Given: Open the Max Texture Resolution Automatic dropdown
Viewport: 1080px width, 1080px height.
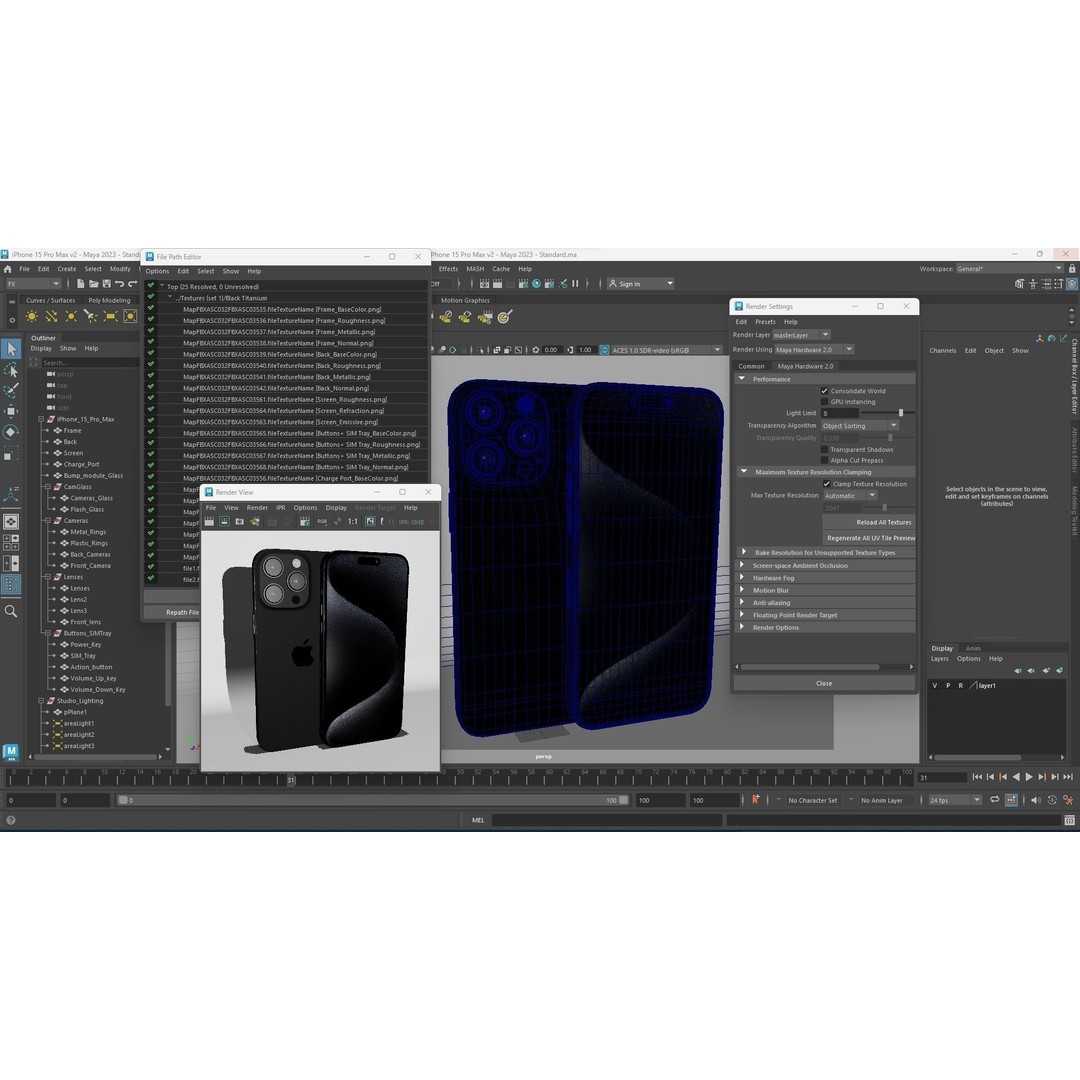Looking at the screenshot, I should pos(850,495).
